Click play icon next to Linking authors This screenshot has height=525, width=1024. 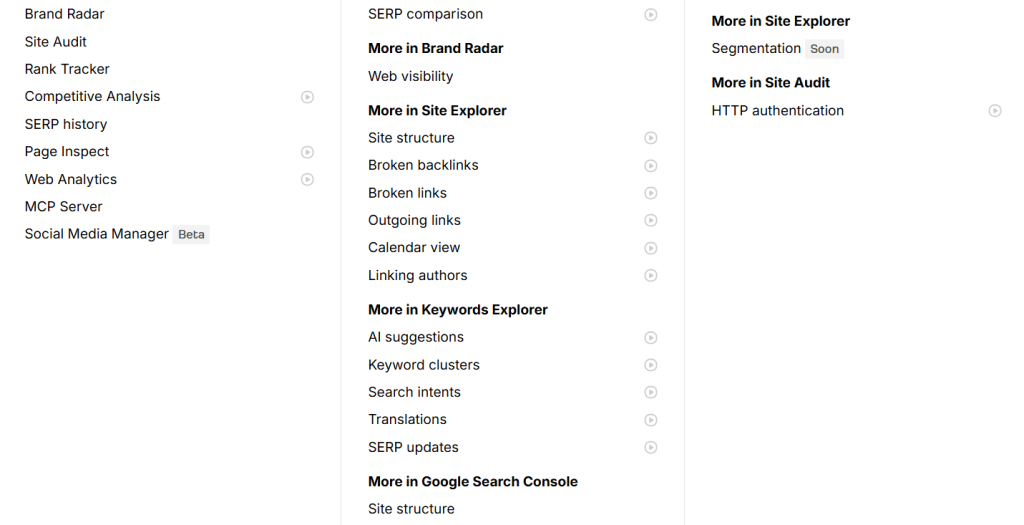tap(651, 276)
